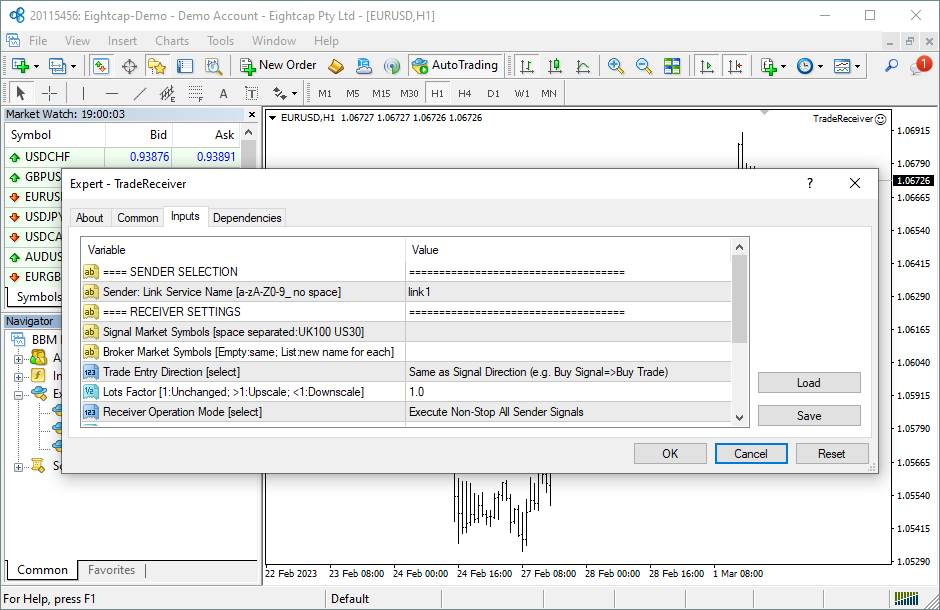Edit the Sender Link Service Name value link1

tap(568, 292)
